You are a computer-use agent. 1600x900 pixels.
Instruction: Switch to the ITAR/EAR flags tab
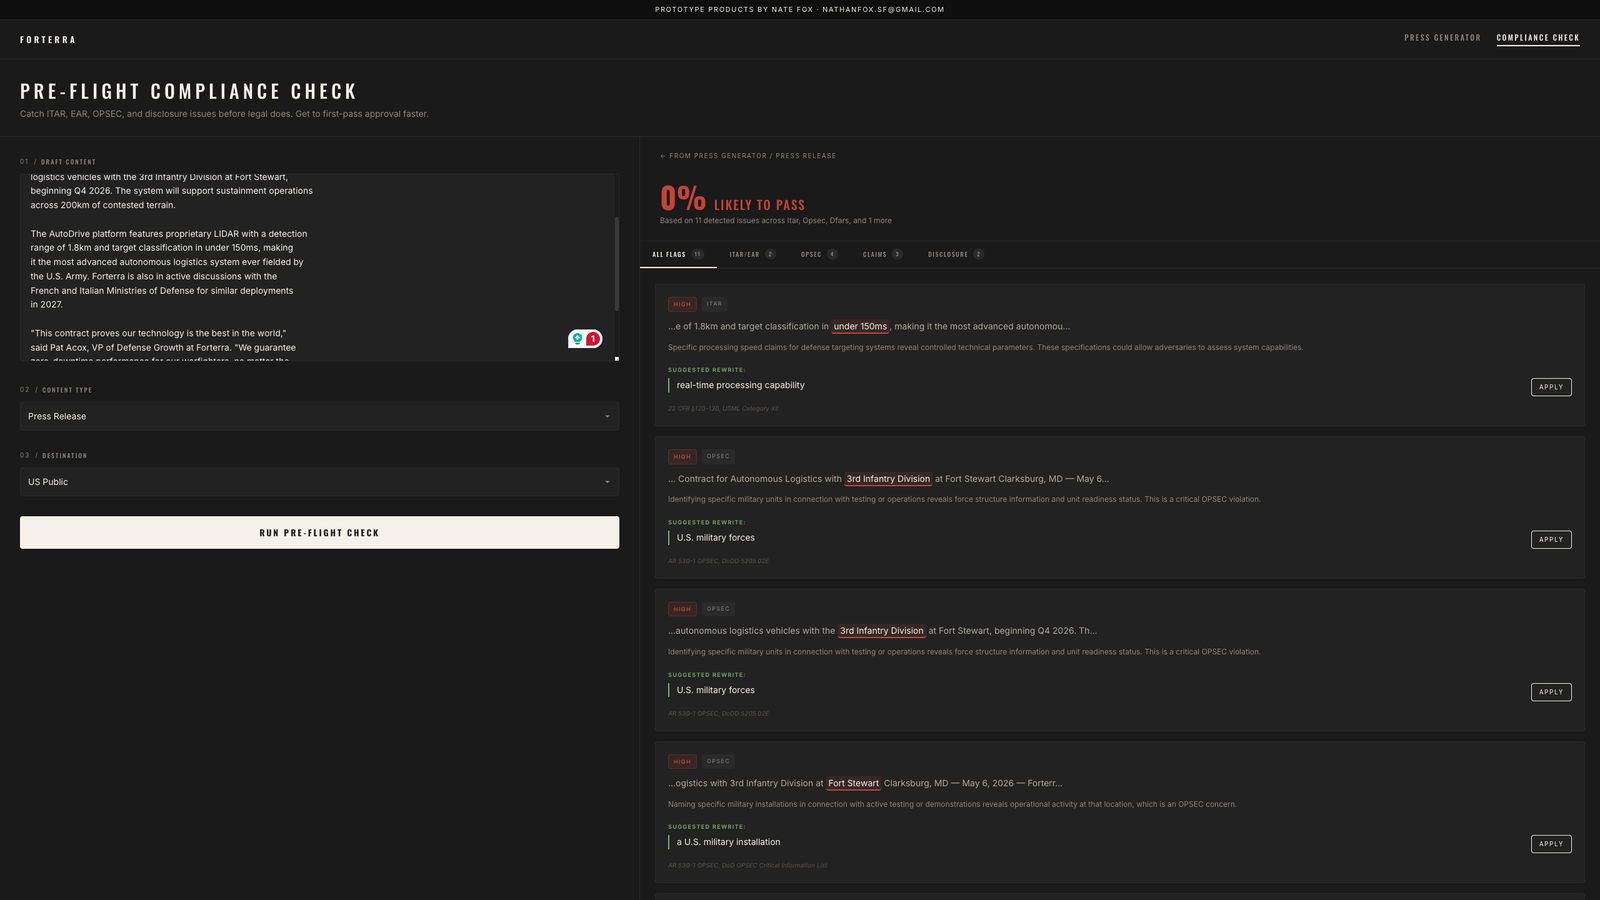tap(752, 254)
